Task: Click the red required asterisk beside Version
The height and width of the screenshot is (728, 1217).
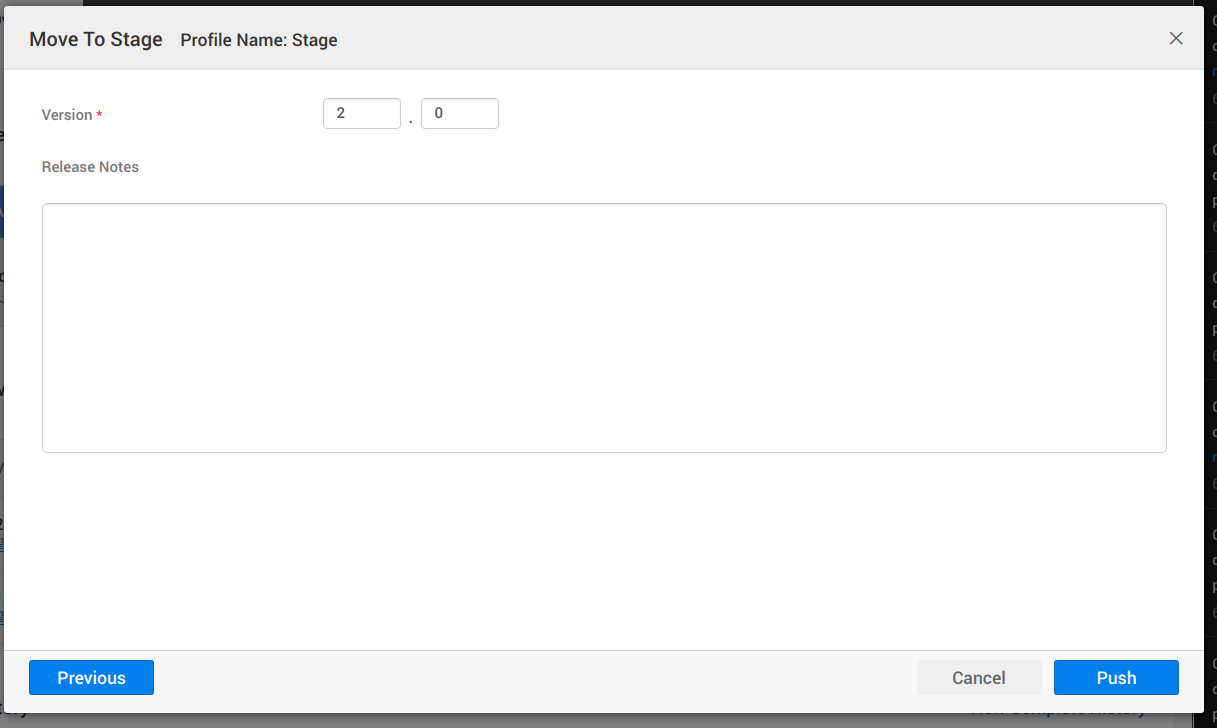Action: [x=99, y=116]
